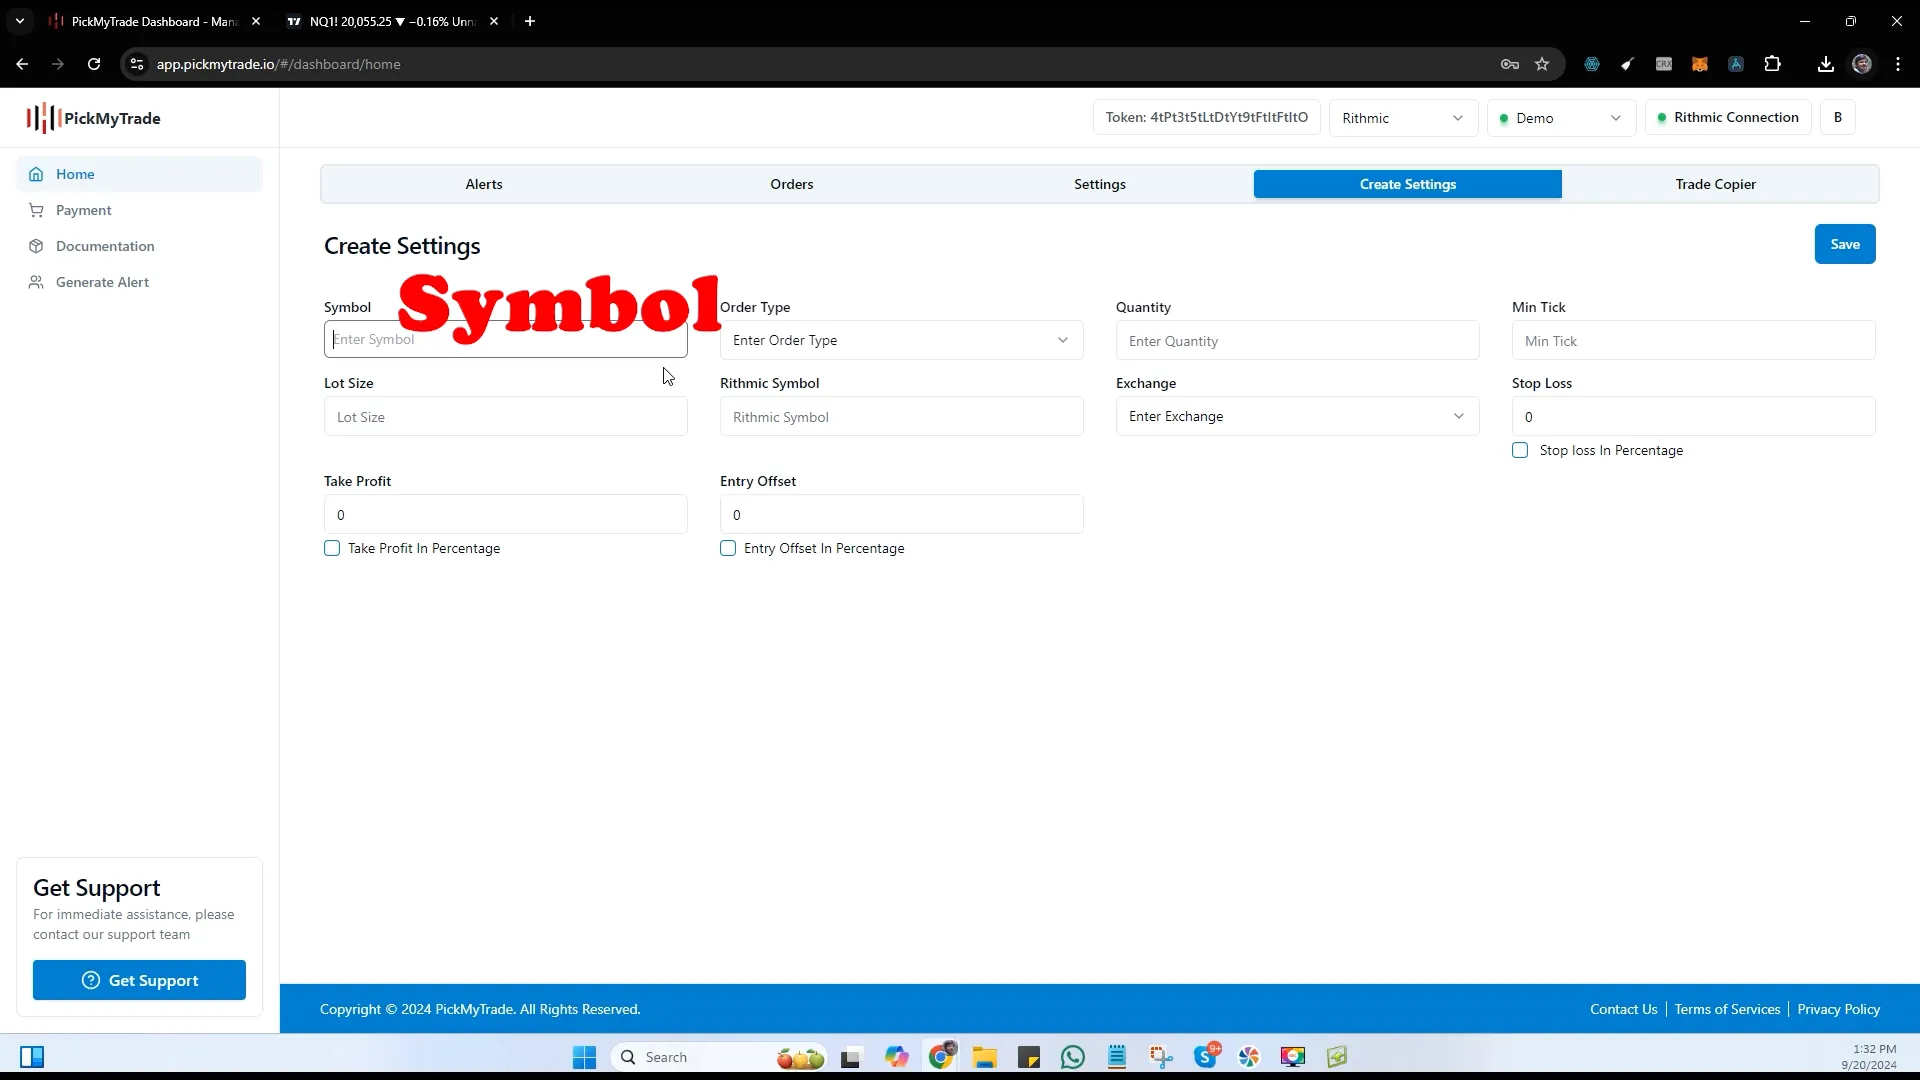Open the blue hexagon extension icon
Image resolution: width=1920 pixels, height=1080 pixels.
(1592, 64)
